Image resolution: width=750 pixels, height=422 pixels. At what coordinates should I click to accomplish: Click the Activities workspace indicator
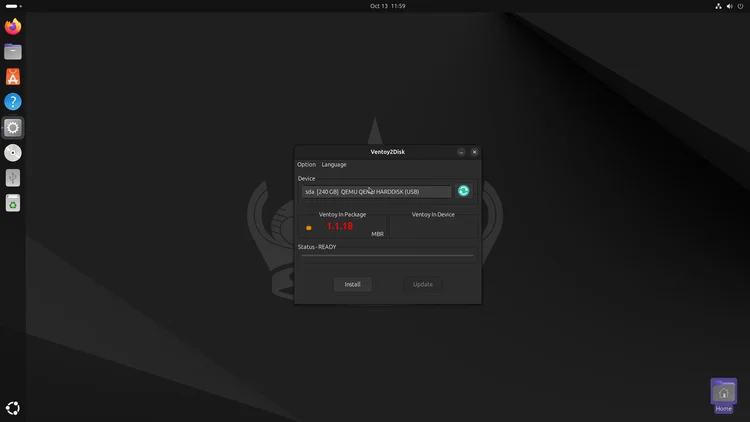coord(13,6)
